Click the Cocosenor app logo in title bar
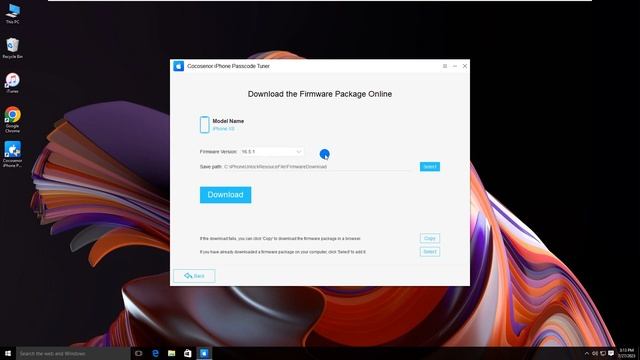 pyautogui.click(x=178, y=66)
